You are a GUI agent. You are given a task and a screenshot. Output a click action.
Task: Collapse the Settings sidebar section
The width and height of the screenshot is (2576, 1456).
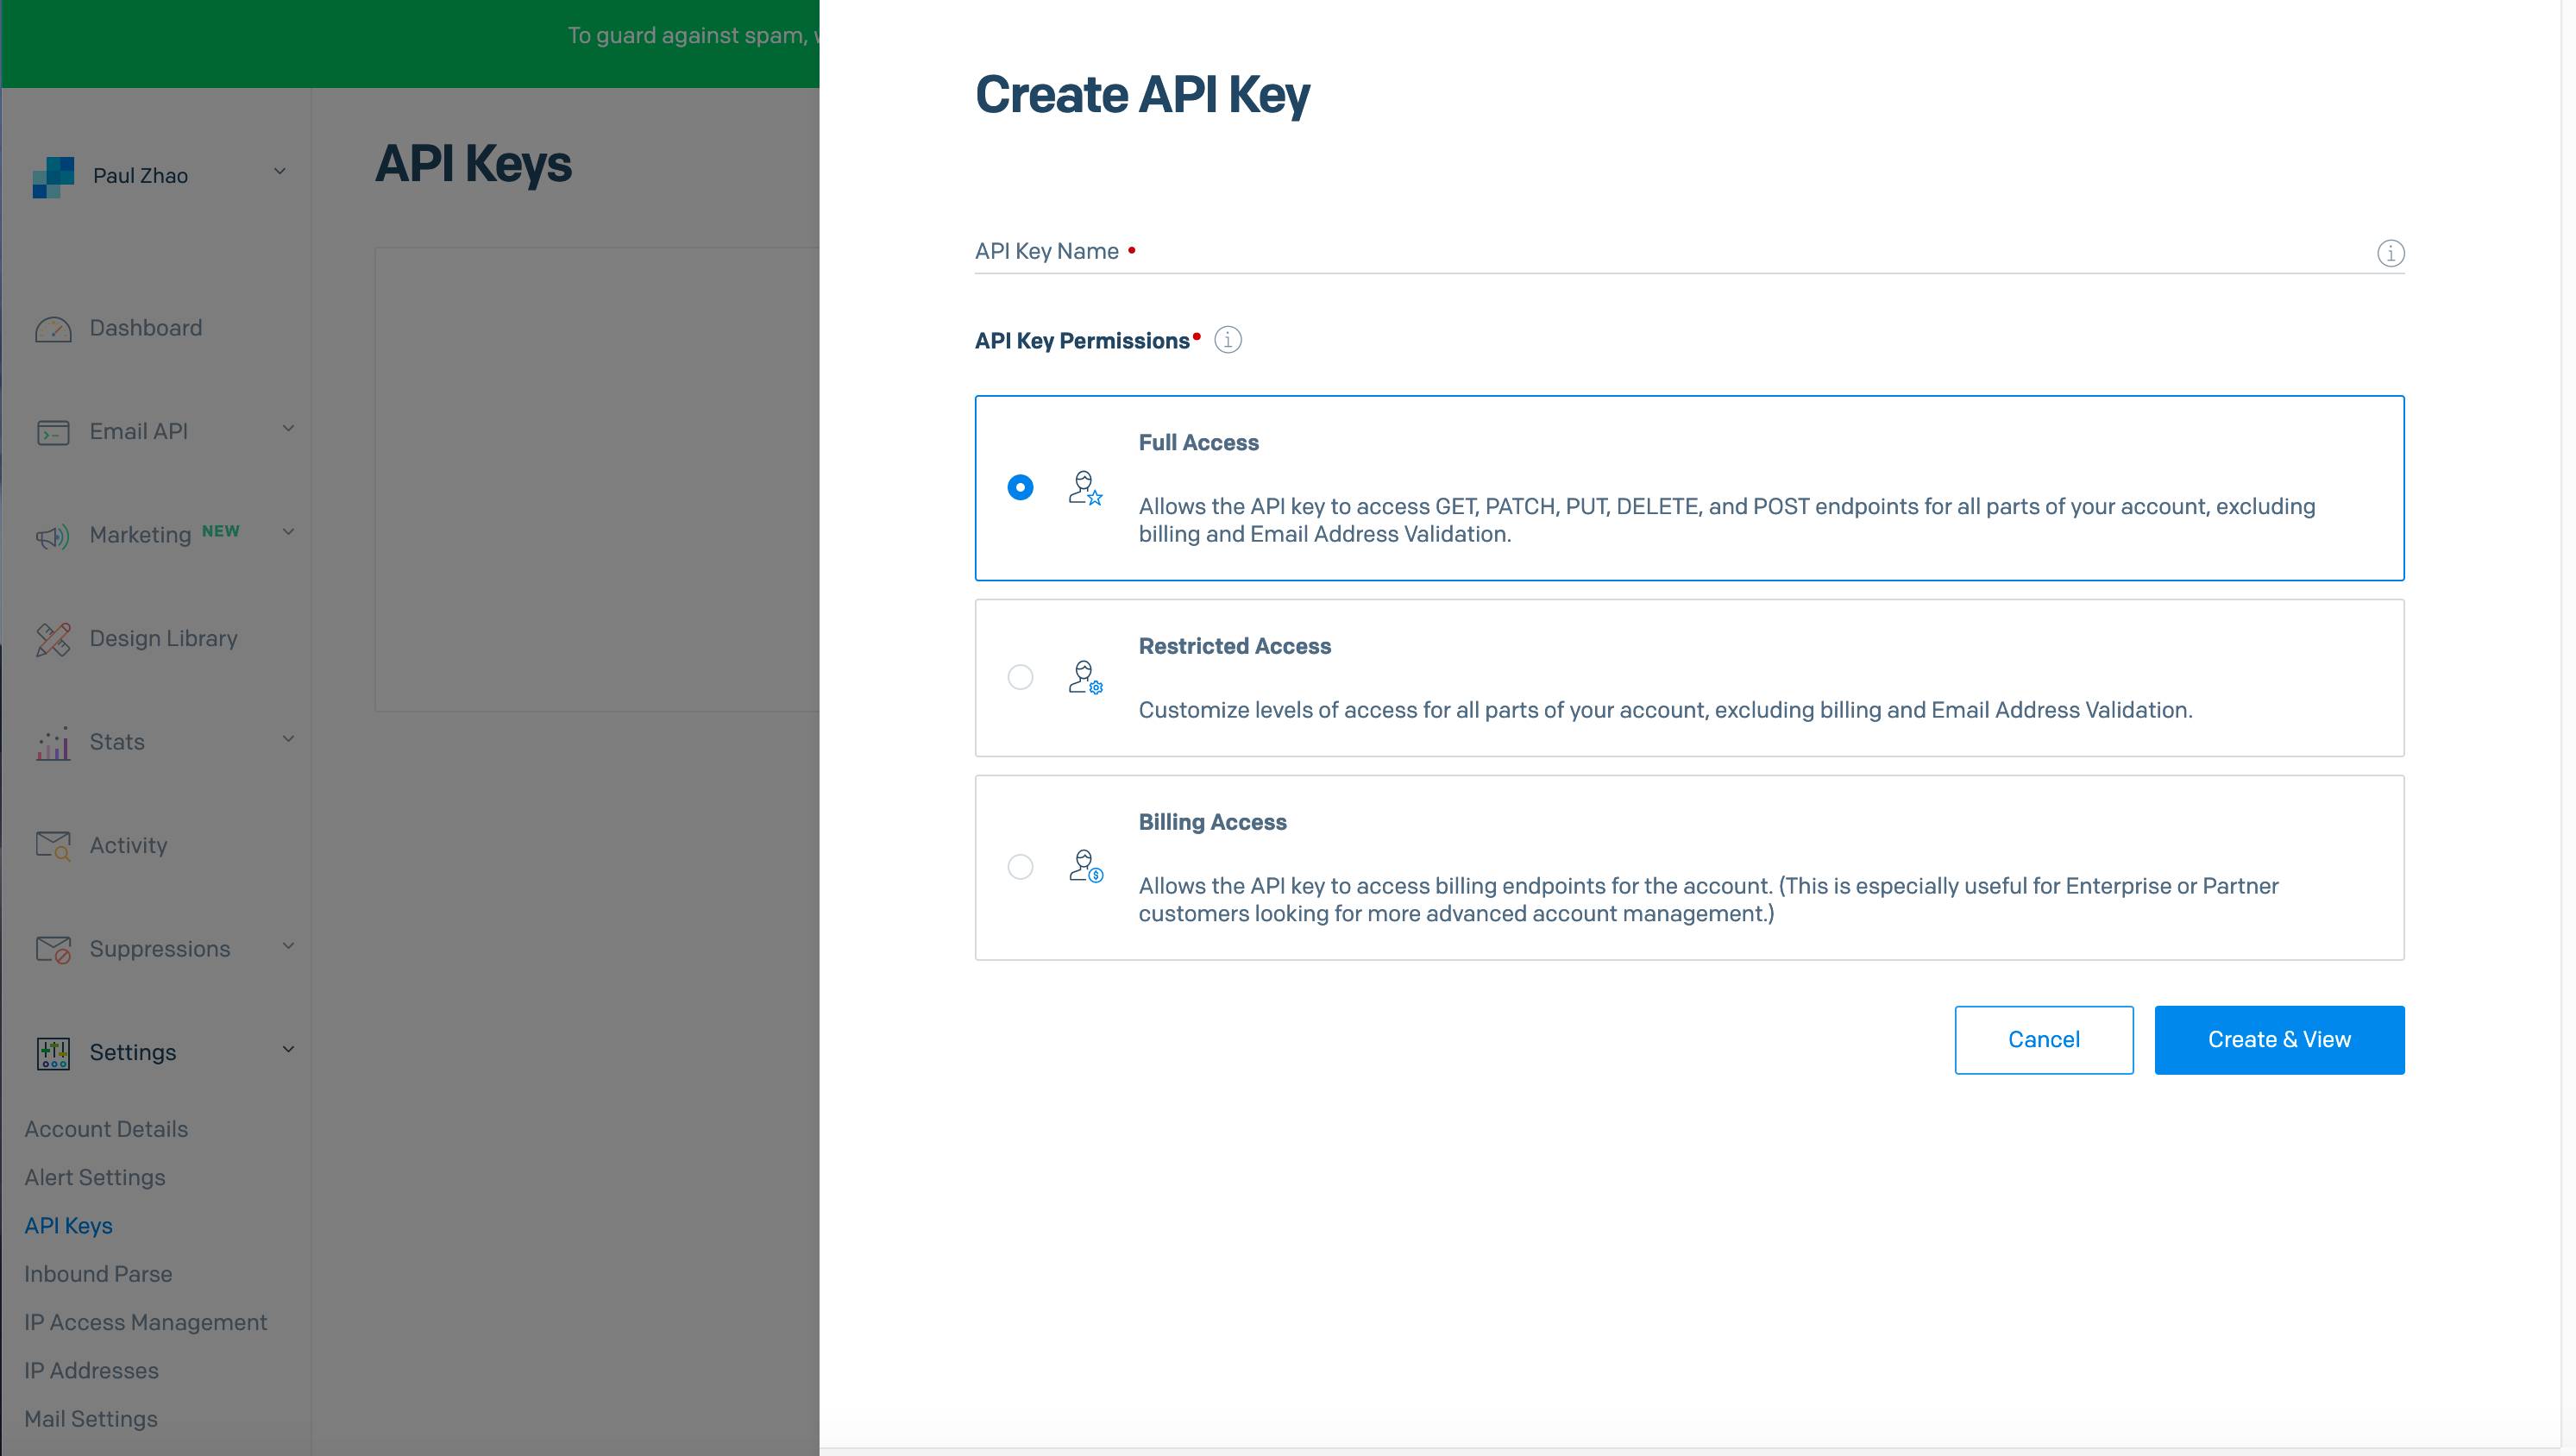coord(288,1050)
